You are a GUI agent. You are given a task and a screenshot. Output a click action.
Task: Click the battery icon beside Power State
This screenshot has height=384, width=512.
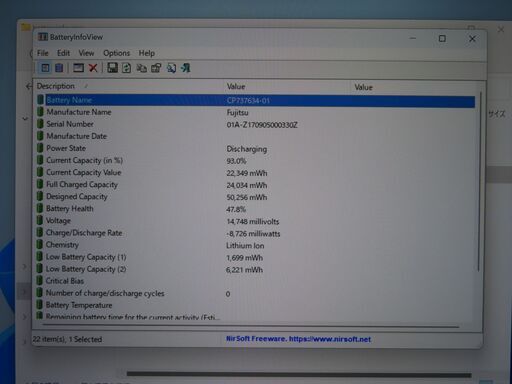click(40, 148)
